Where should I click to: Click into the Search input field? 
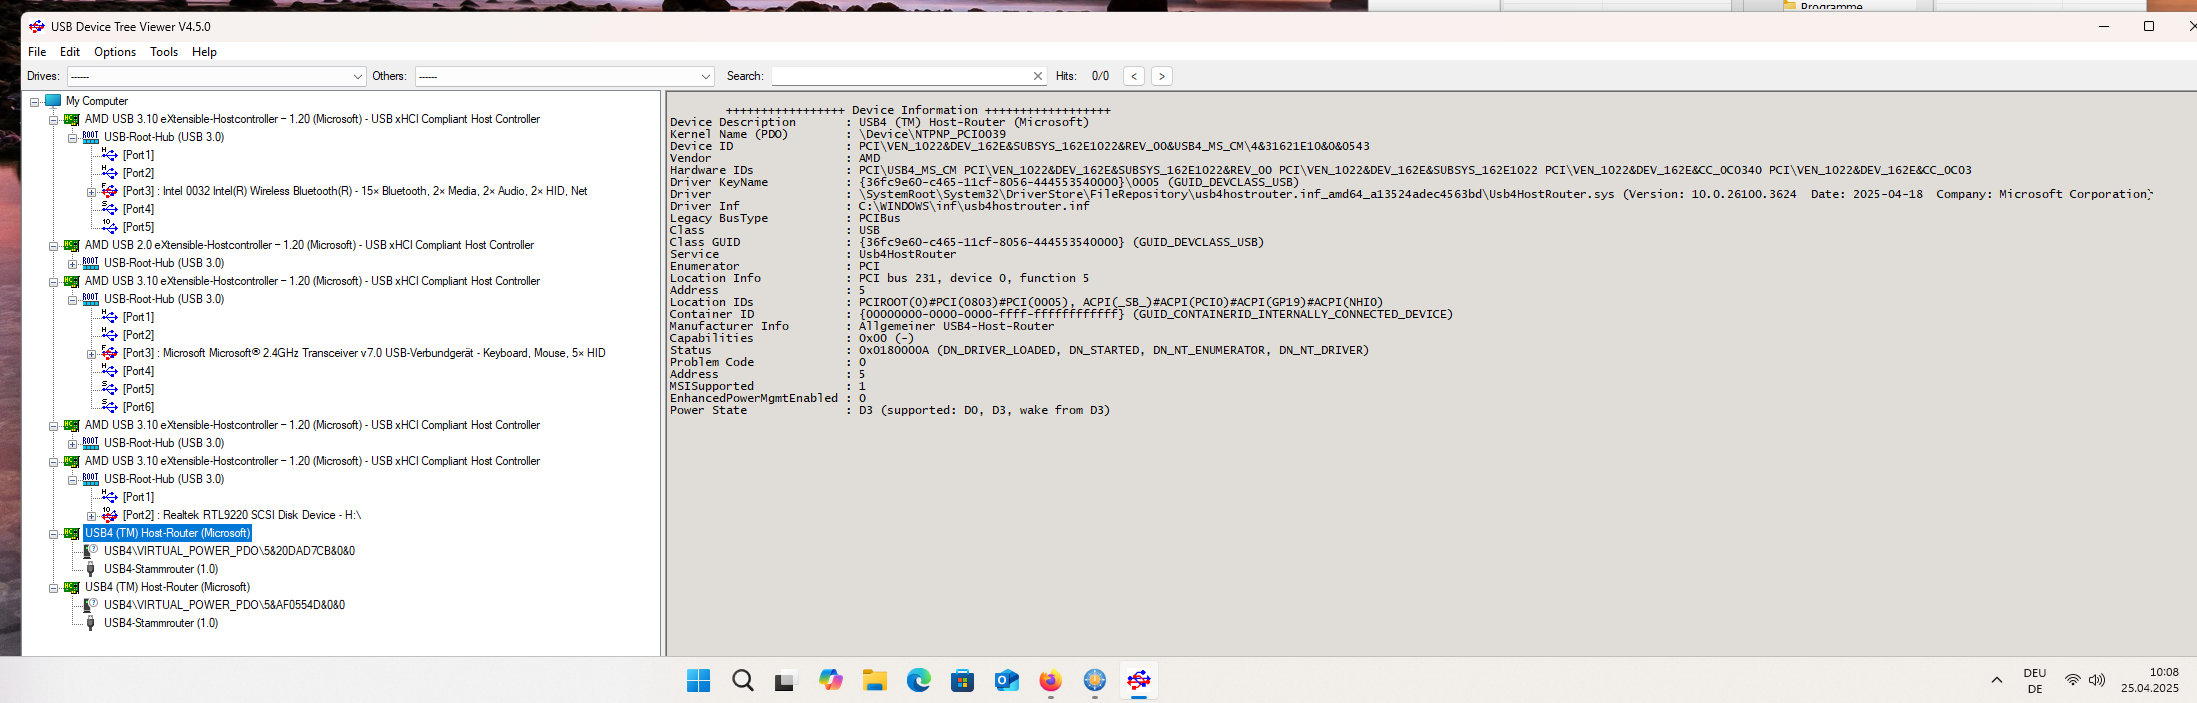point(900,76)
